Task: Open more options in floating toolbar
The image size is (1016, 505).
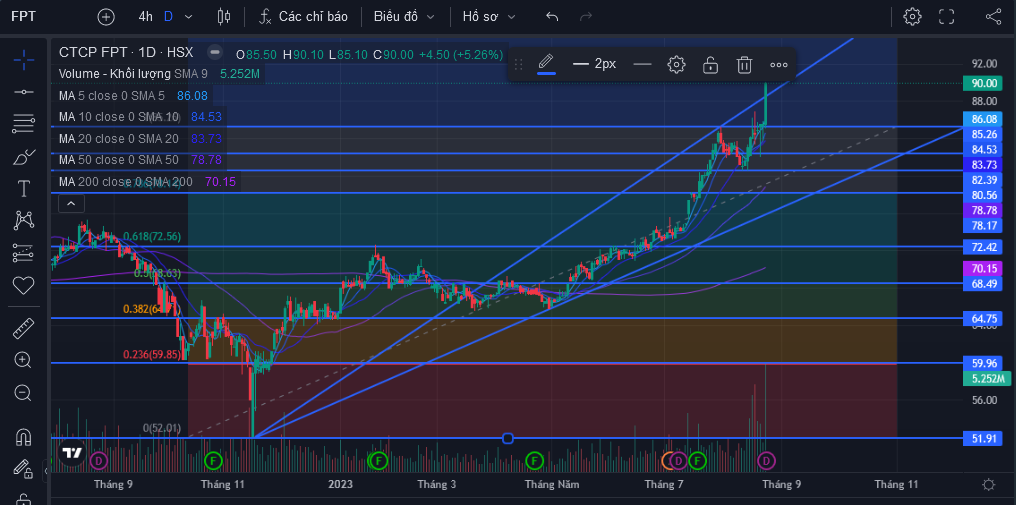Action: coord(779,64)
